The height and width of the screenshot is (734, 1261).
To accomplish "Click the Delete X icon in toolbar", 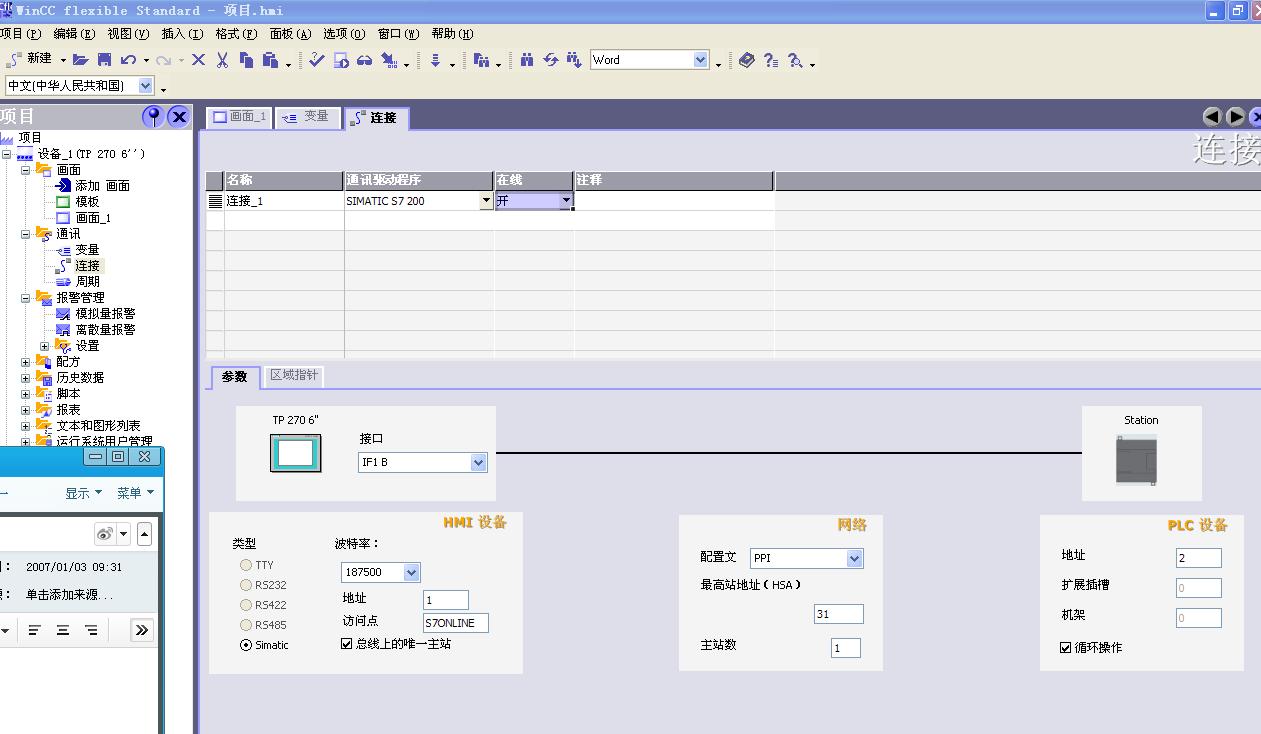I will 198,60.
